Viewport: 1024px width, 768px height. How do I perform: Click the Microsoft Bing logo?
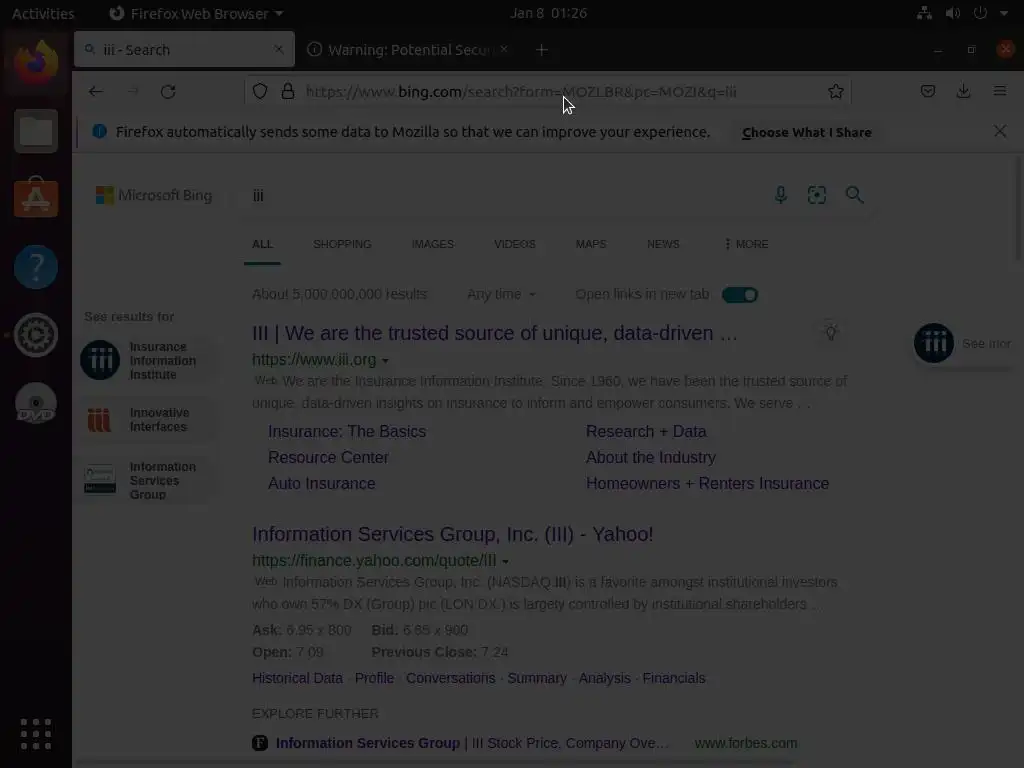tap(154, 195)
